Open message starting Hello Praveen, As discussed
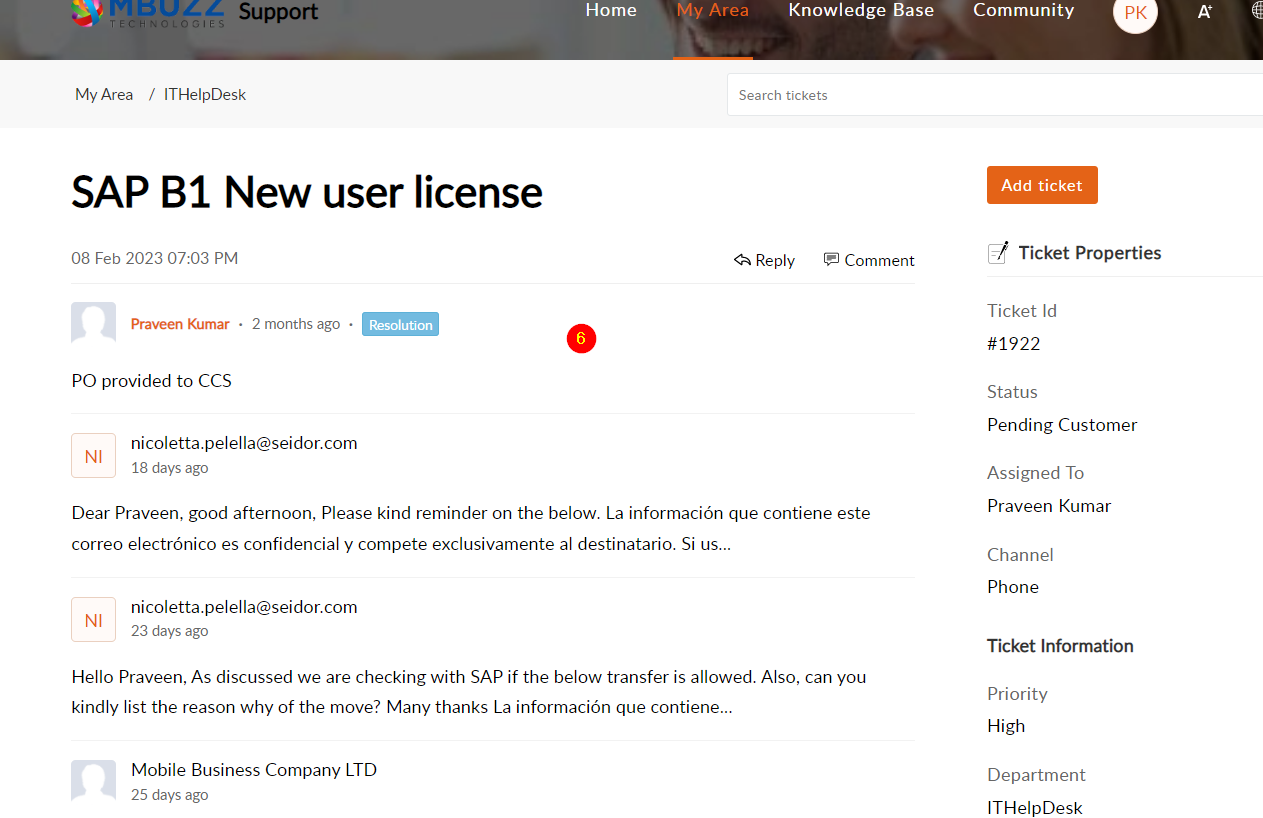Image resolution: width=1263 pixels, height=818 pixels. point(469,692)
